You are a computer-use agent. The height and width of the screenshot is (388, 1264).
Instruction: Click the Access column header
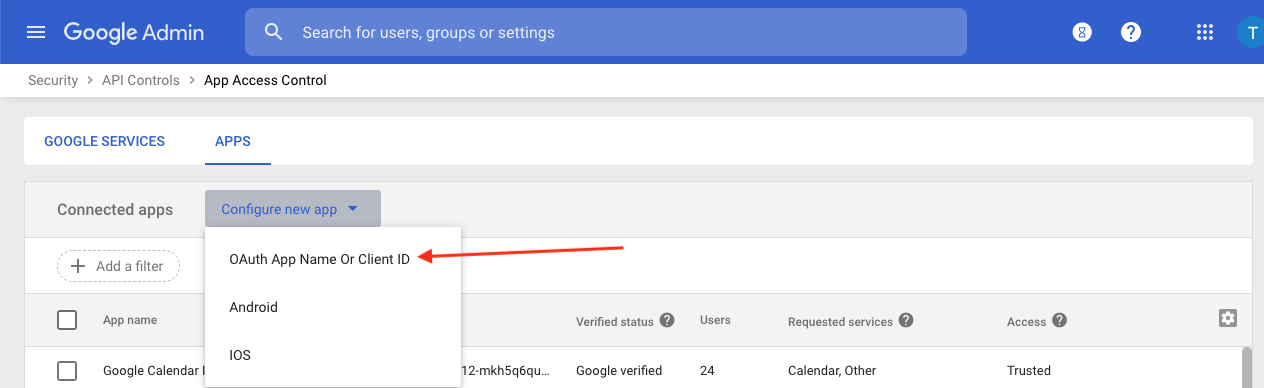[1026, 322]
